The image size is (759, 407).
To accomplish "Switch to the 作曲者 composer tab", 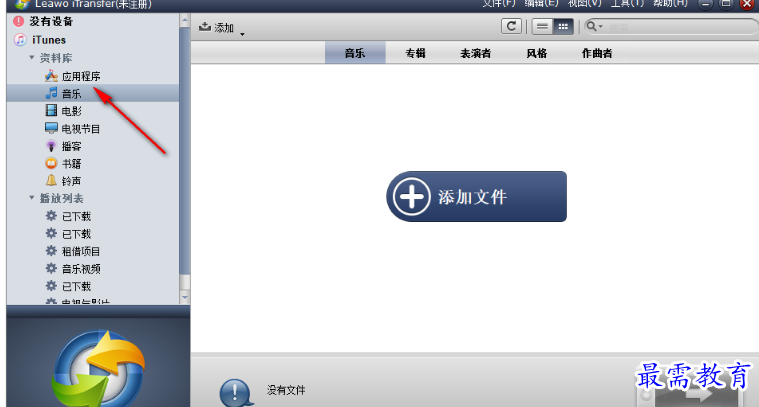I will pyautogui.click(x=597, y=53).
